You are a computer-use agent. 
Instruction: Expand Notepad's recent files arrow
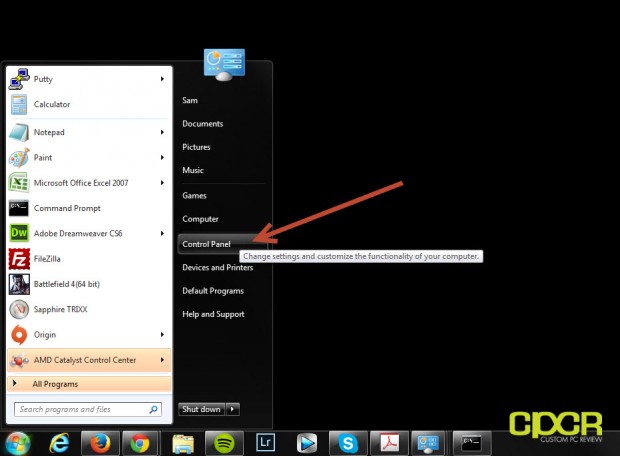[x=162, y=132]
